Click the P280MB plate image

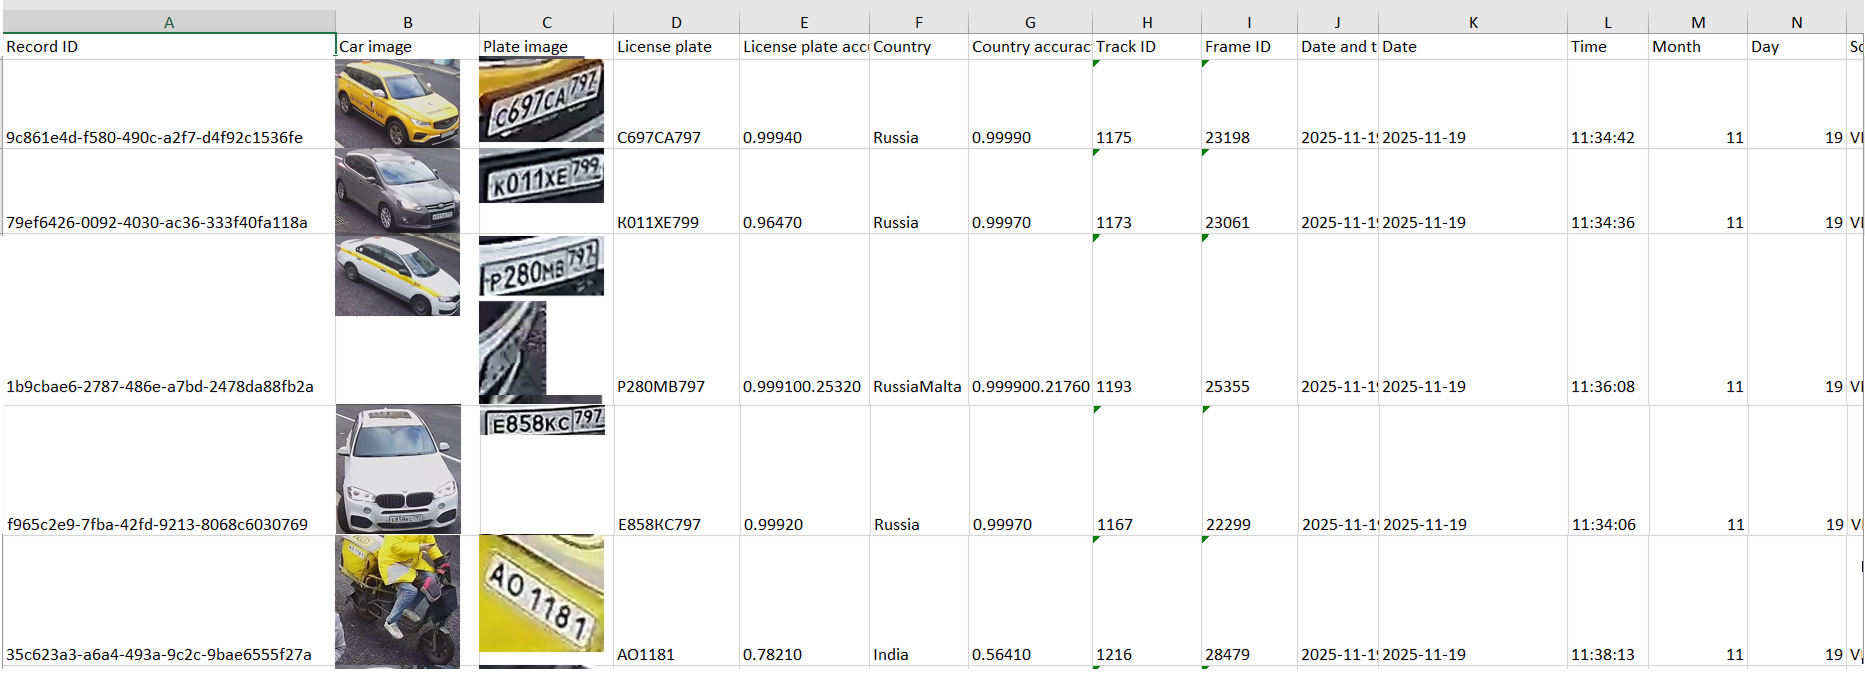[x=542, y=266]
